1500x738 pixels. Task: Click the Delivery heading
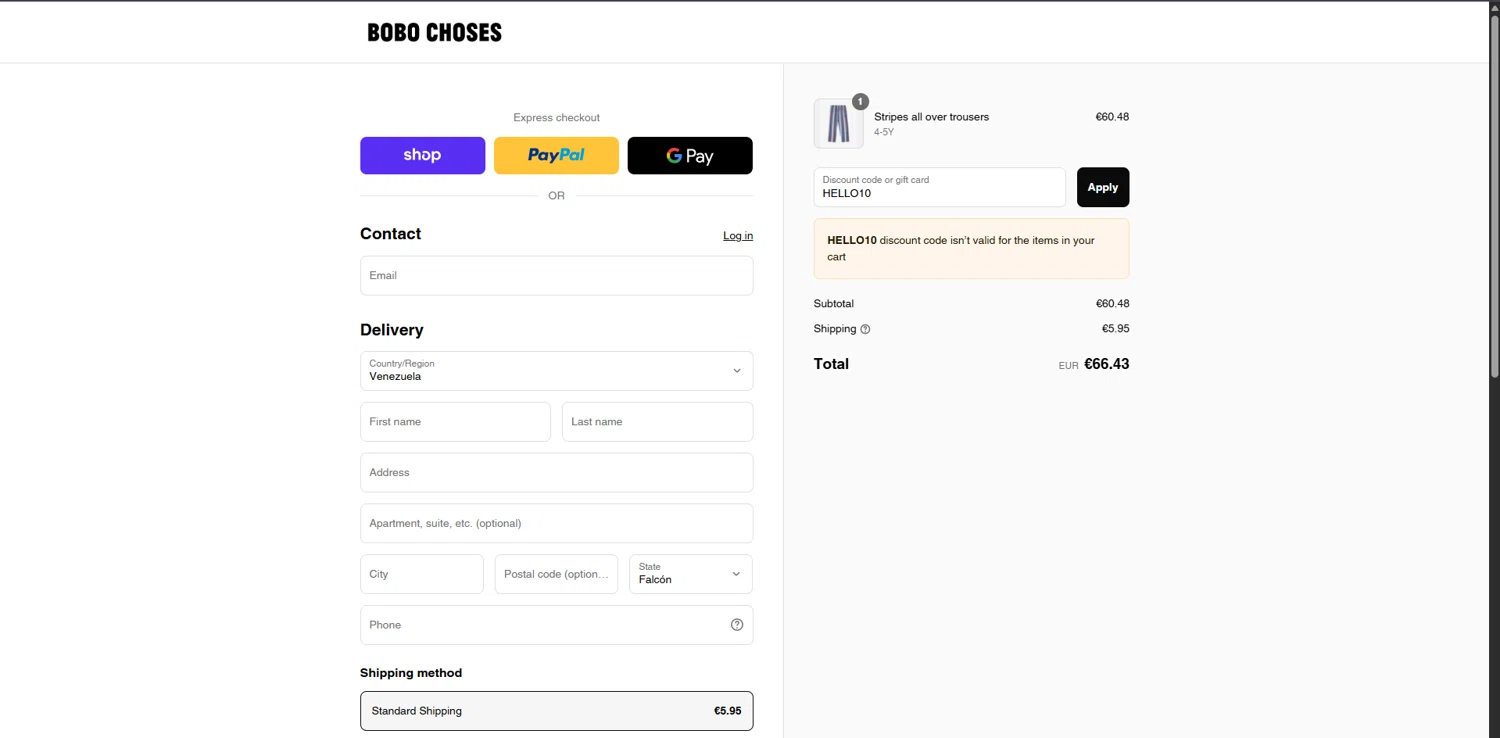(392, 330)
